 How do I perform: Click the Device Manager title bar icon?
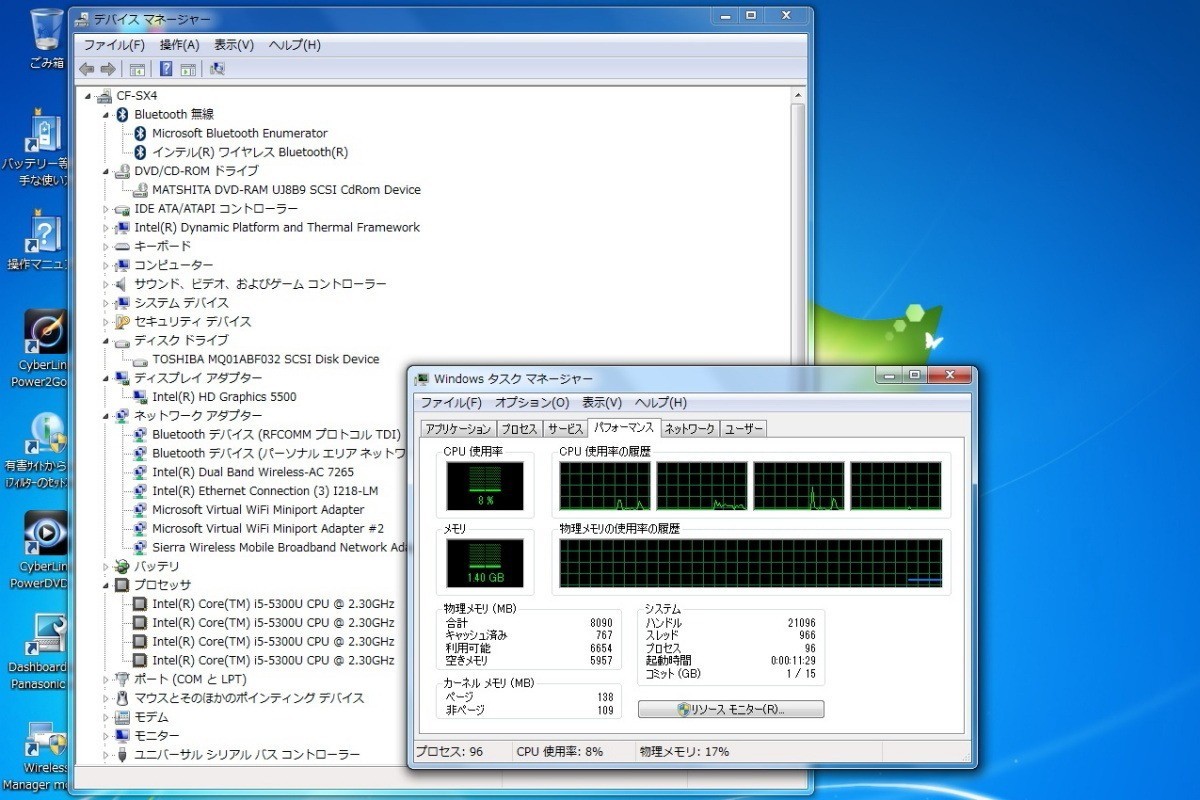tap(82, 19)
